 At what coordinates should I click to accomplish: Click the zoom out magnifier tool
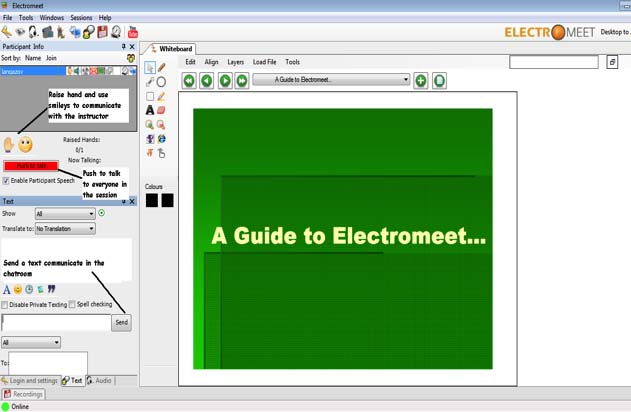(161, 125)
